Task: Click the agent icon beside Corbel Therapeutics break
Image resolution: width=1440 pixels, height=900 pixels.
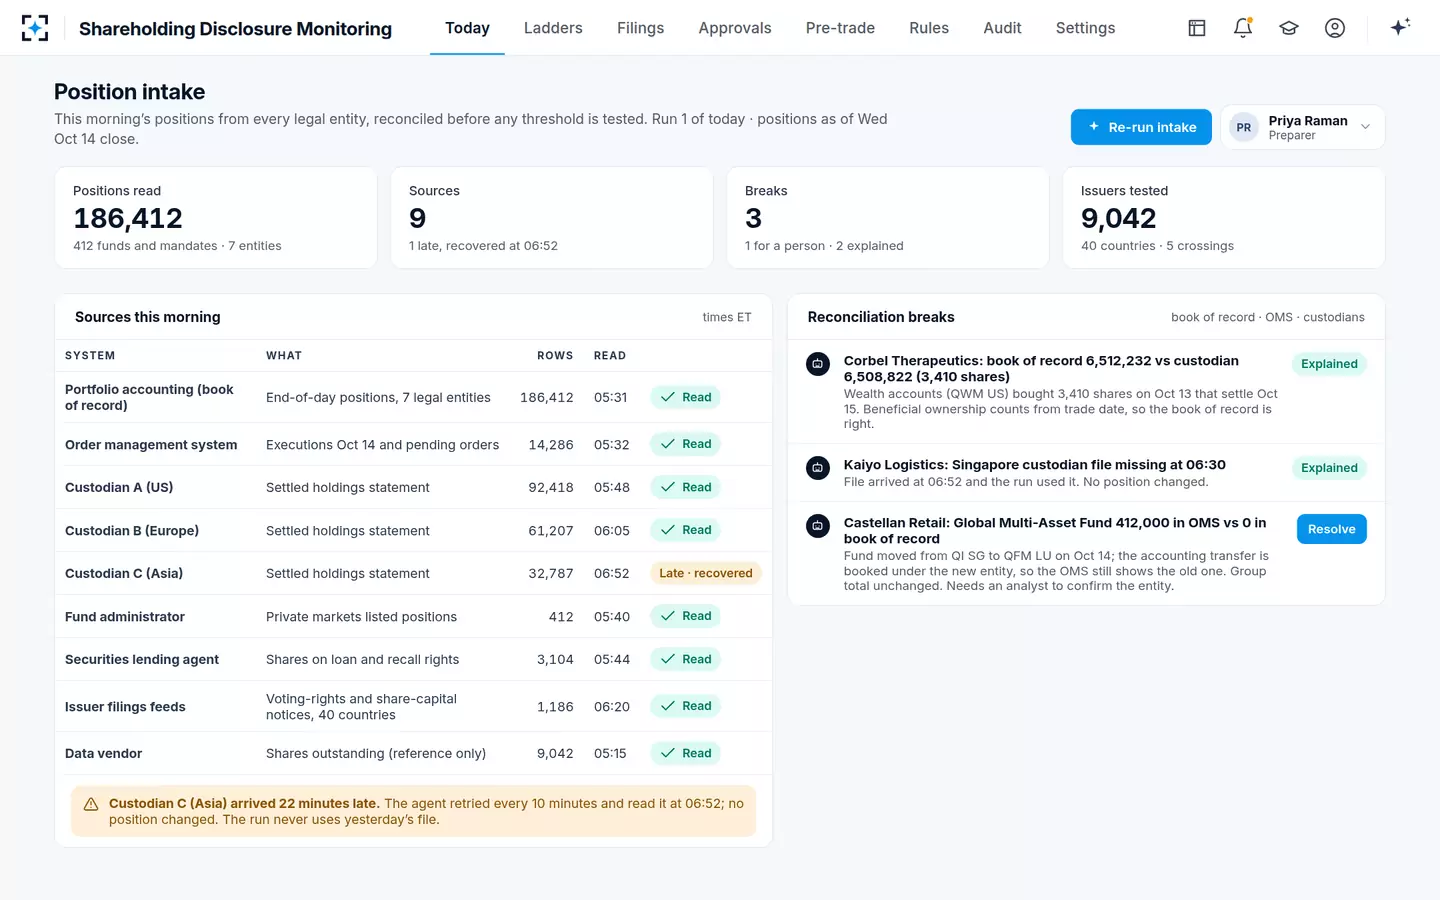Action: [818, 364]
